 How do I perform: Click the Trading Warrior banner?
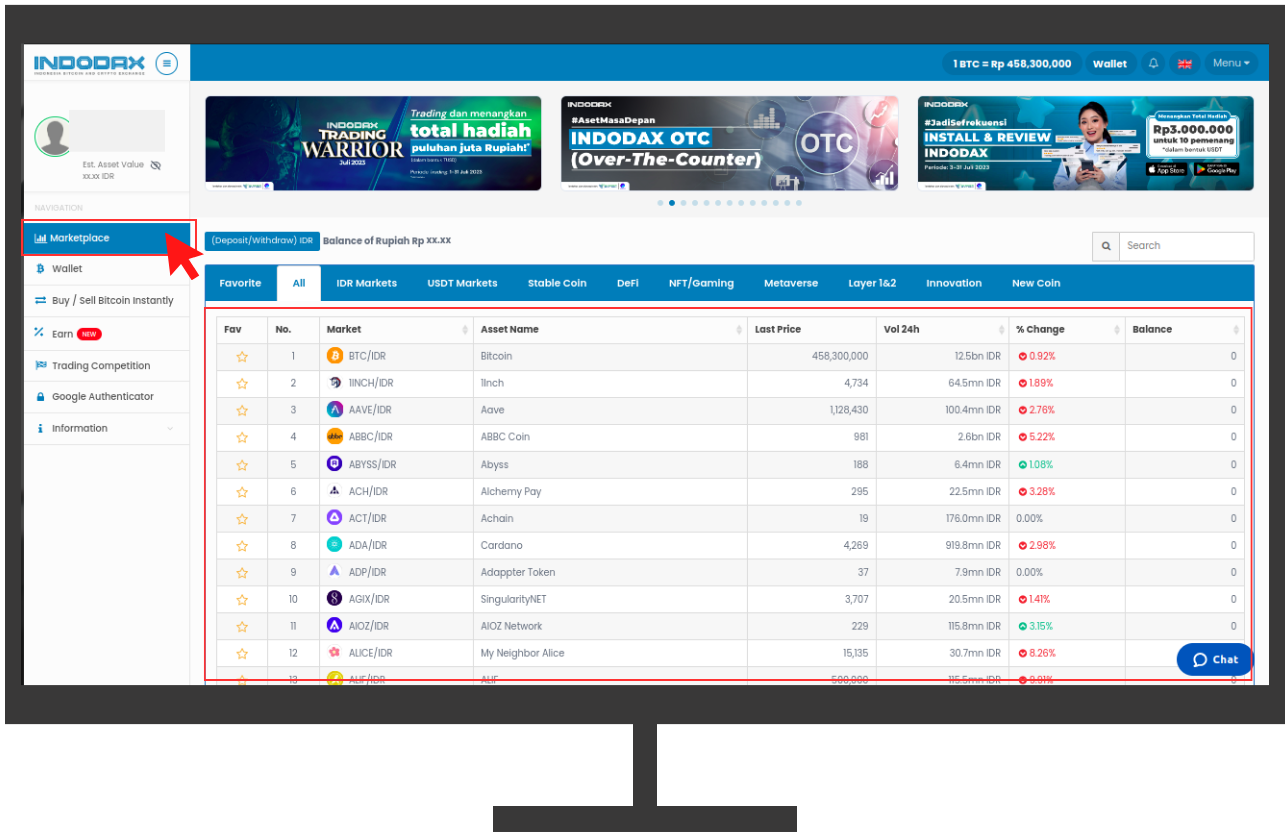click(373, 143)
